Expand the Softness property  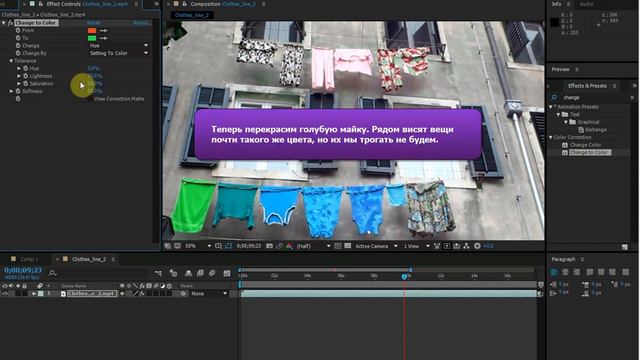click(11, 91)
